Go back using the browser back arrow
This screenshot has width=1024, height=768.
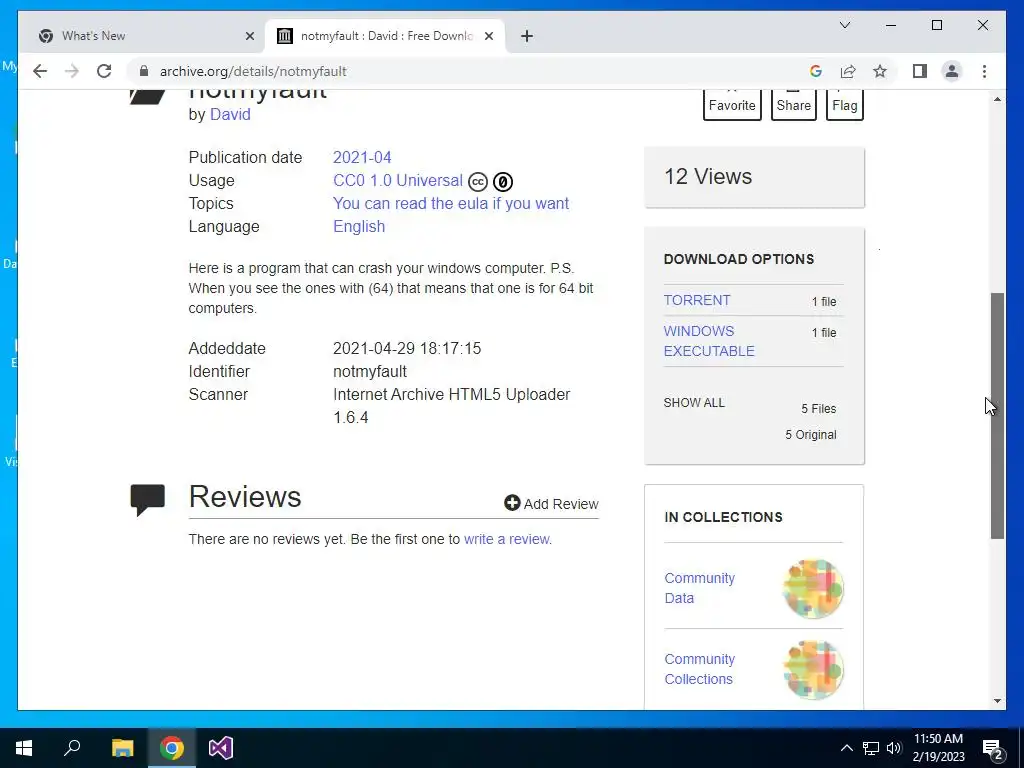(40, 71)
